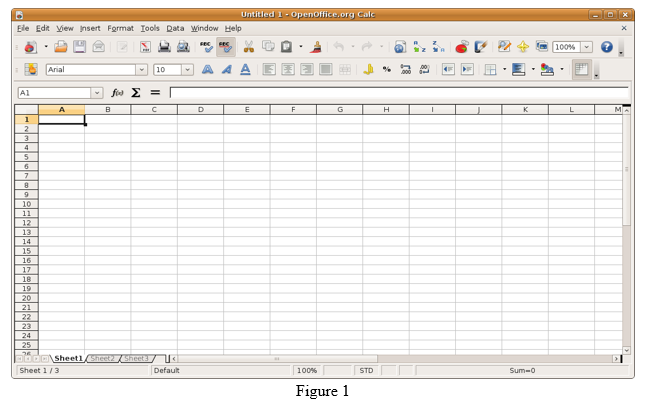Viewport: 651px width, 403px height.
Task: Open the Format menu
Action: (x=120, y=28)
